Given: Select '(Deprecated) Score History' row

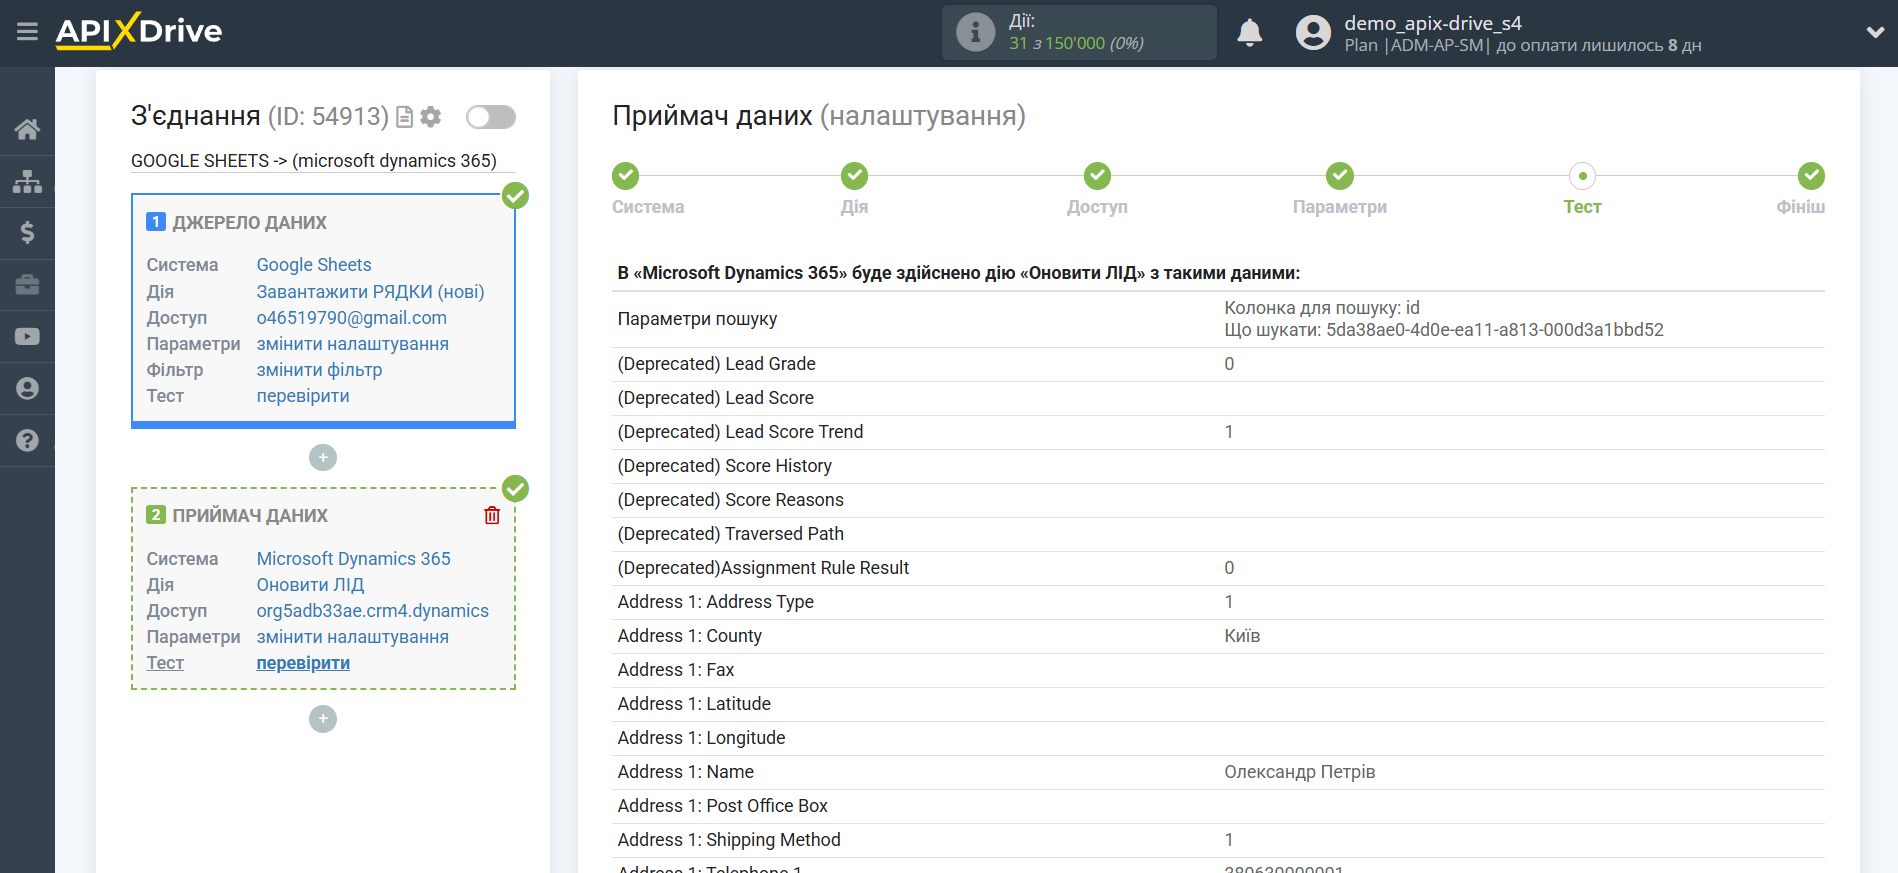Looking at the screenshot, I should click(x=1218, y=466).
